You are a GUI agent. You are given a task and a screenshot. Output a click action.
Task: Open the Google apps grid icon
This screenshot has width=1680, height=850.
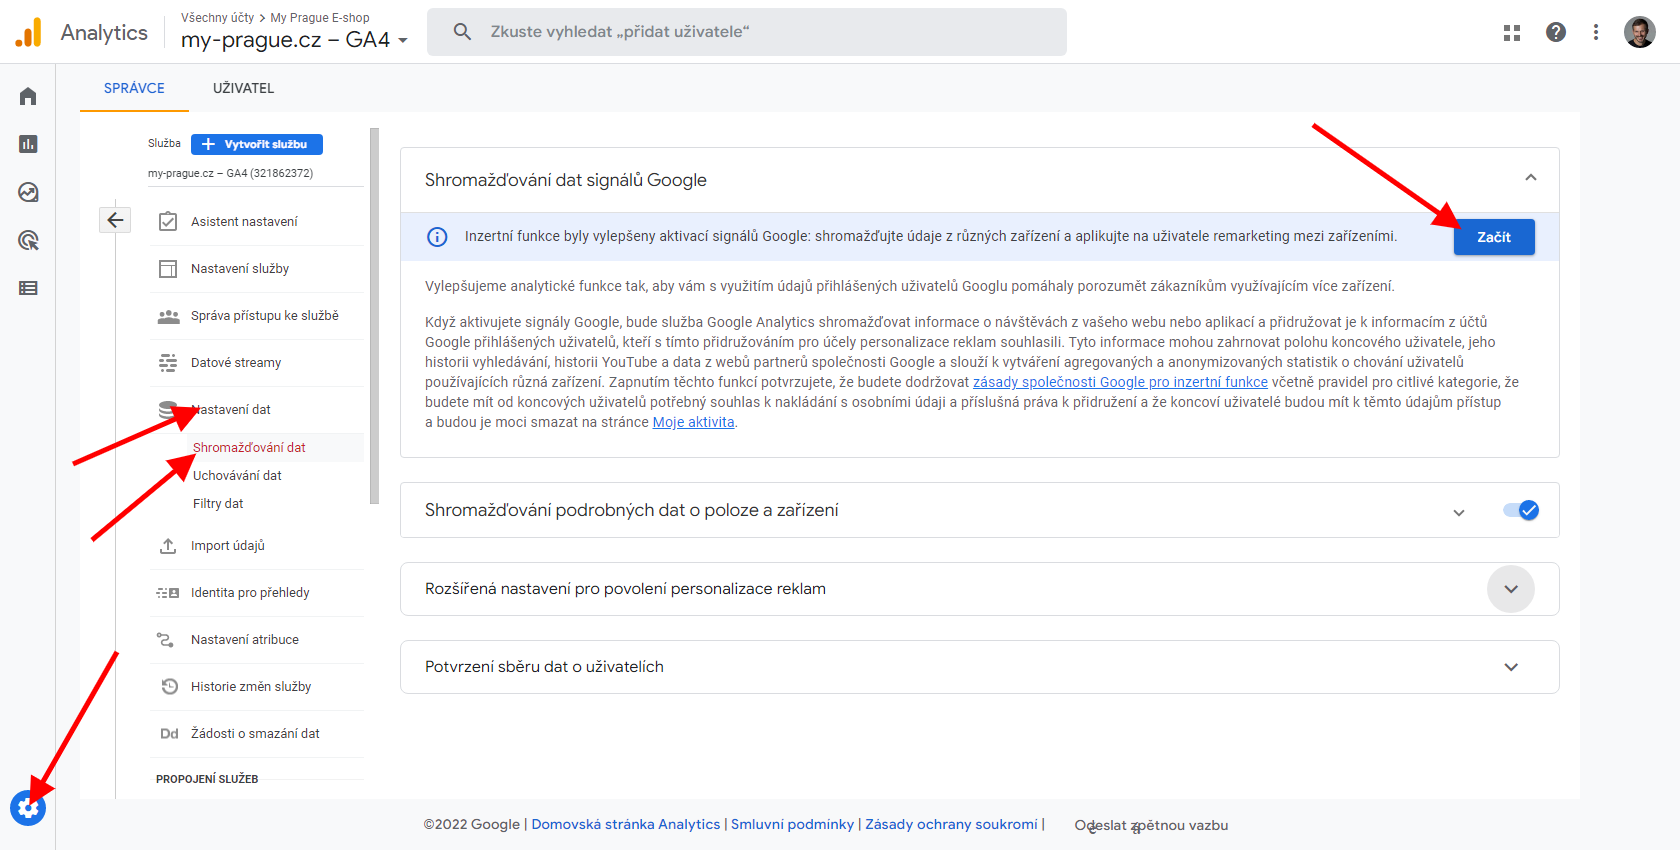coord(1511,32)
